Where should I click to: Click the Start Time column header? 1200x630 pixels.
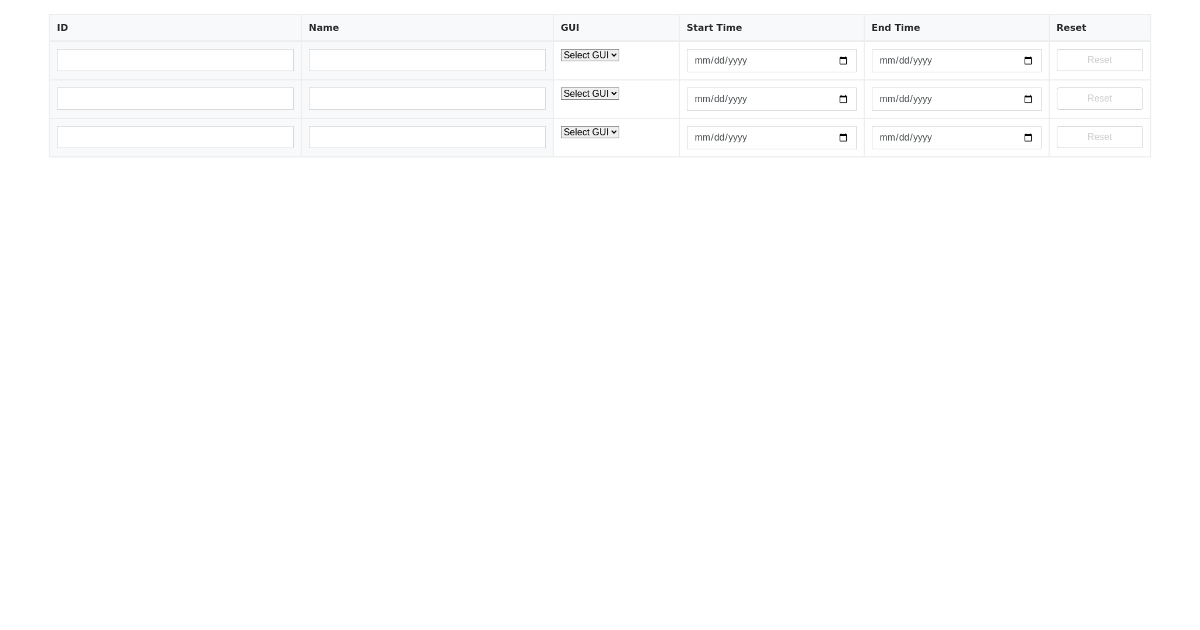714,28
